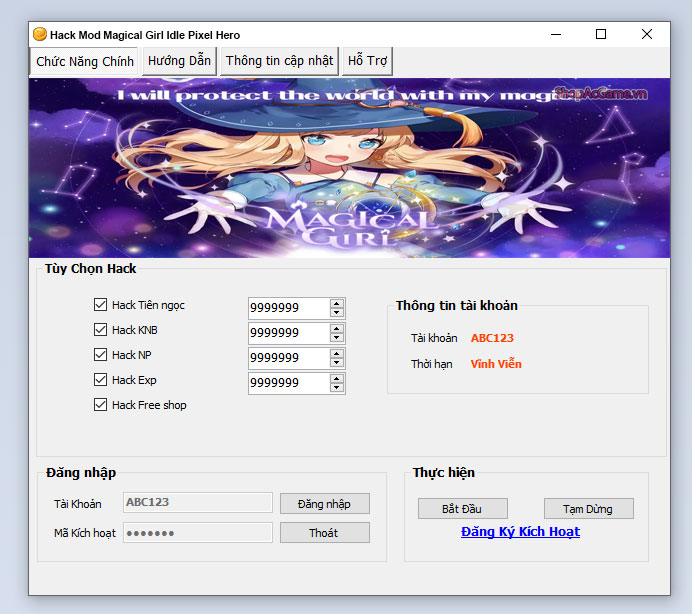The height and width of the screenshot is (616, 693).
Task: Decrease the Hack NP value with down arrow
Action: [337, 363]
